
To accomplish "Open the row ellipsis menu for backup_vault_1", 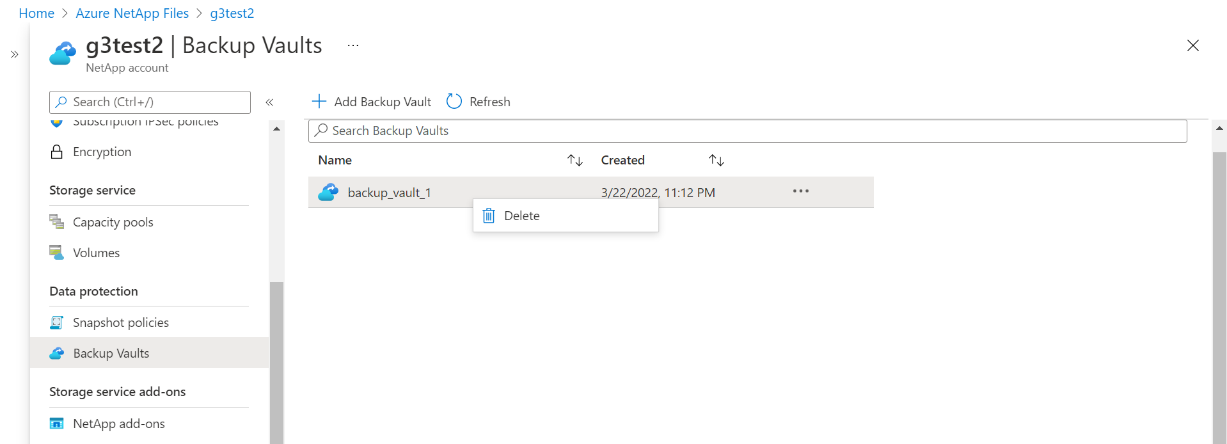I will click(x=800, y=192).
